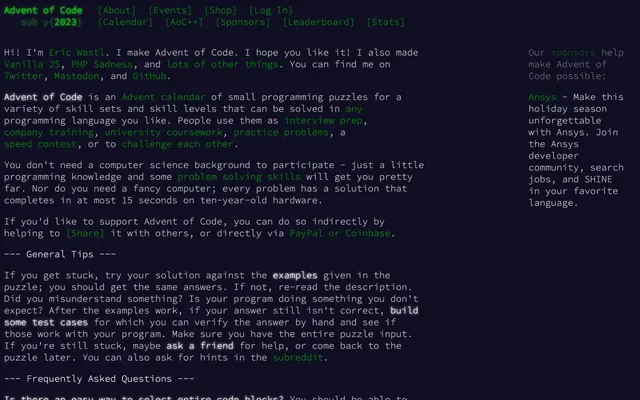Open the About page in header
640x400 pixels.
[117, 10]
